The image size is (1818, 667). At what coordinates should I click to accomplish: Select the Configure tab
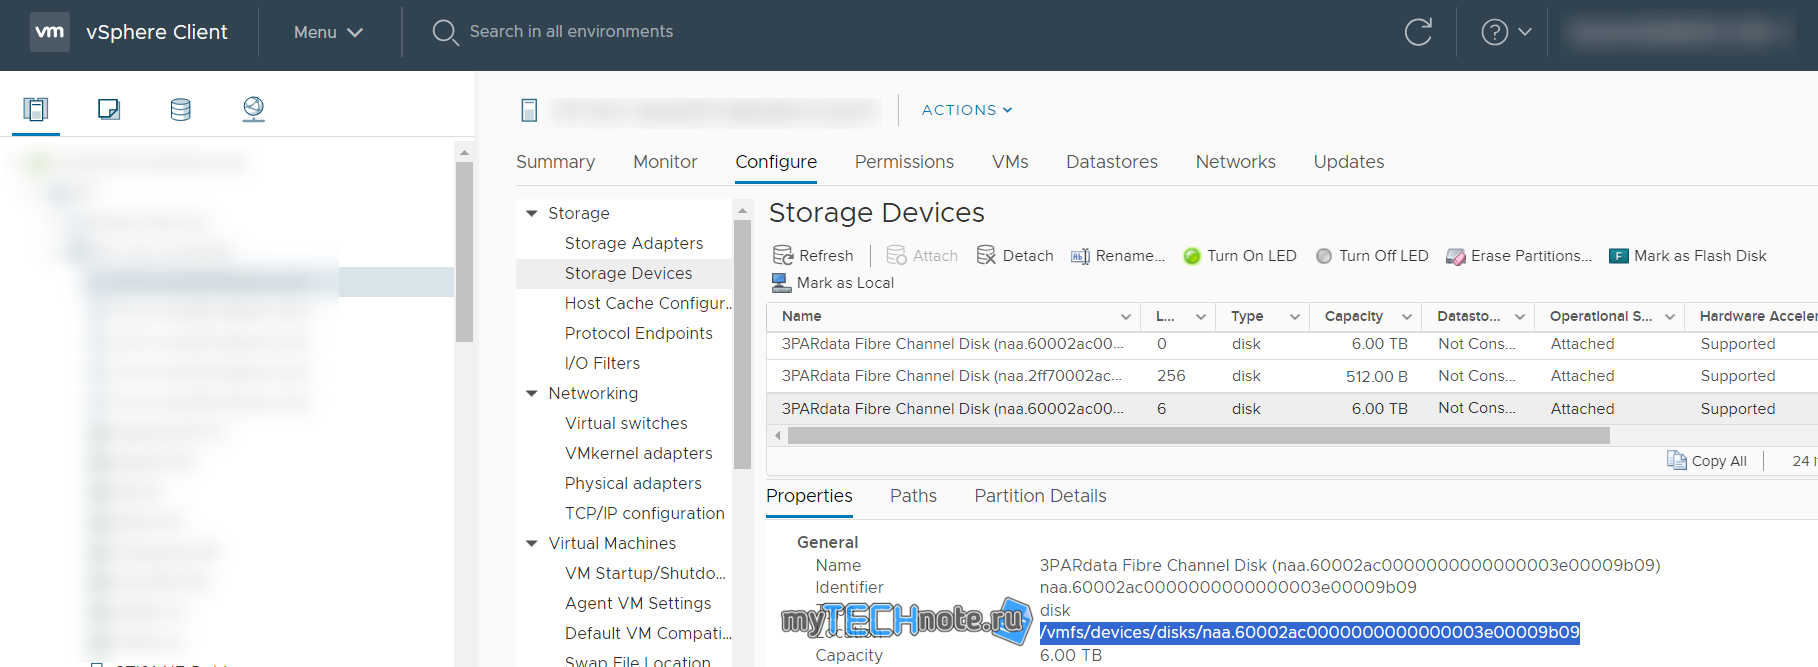[x=776, y=162]
